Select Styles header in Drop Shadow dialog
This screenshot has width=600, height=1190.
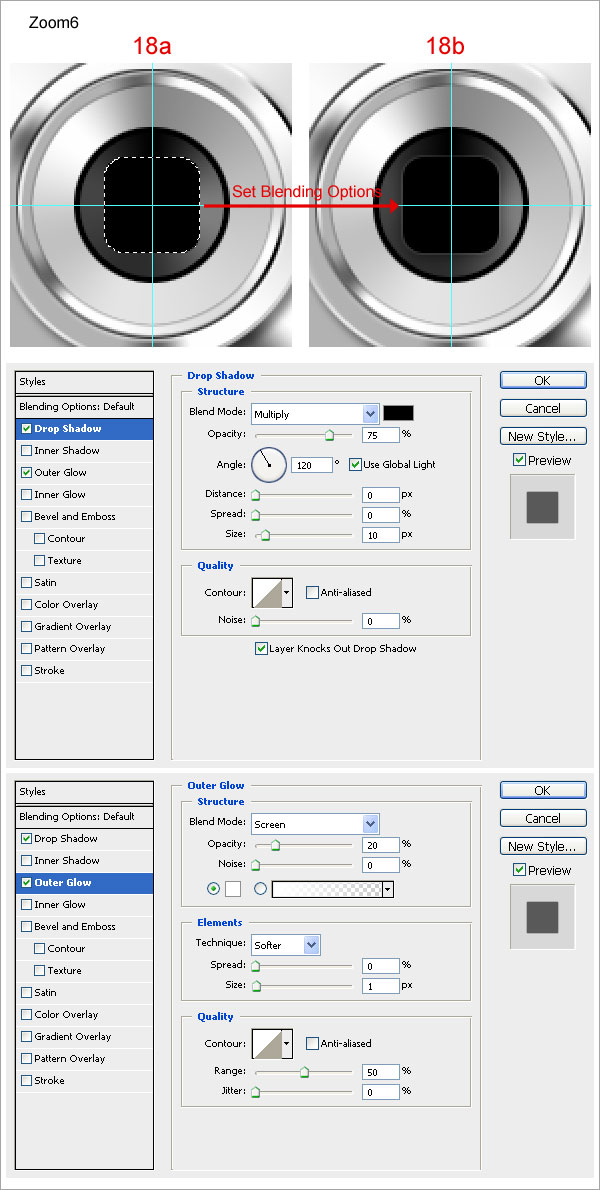point(84,382)
